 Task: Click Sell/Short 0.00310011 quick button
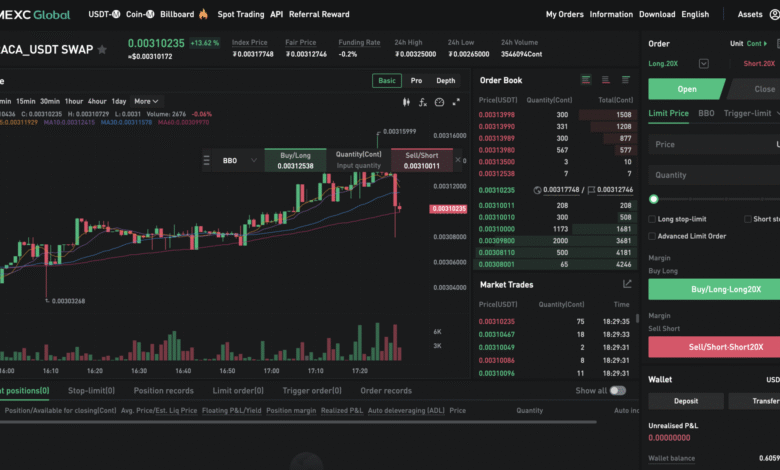[421, 160]
